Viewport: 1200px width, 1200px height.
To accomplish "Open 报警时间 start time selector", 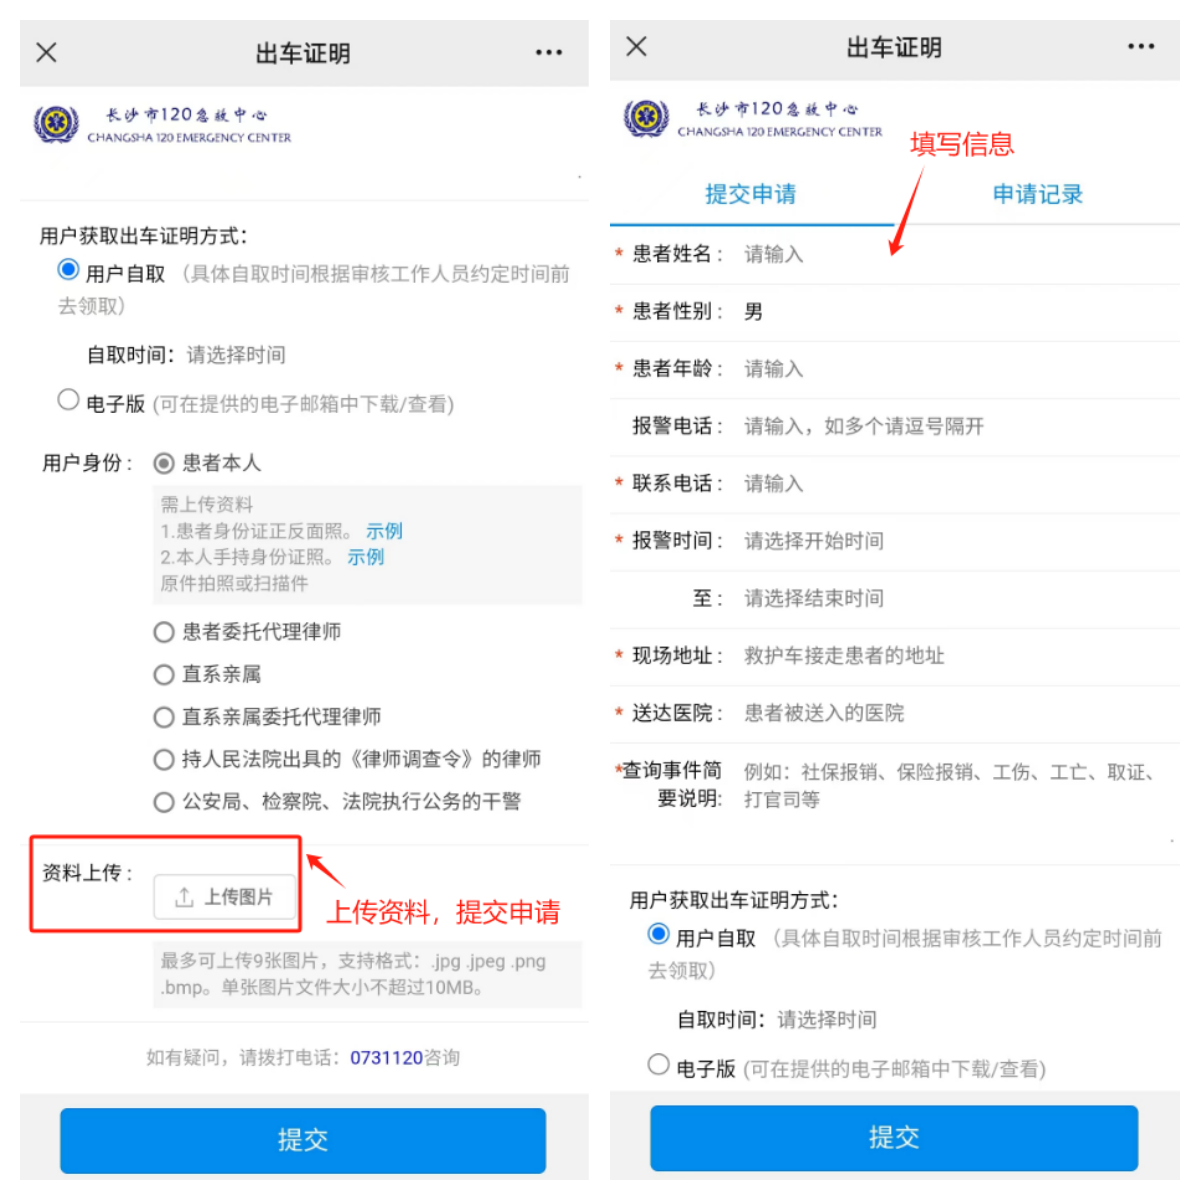I will coord(814,541).
